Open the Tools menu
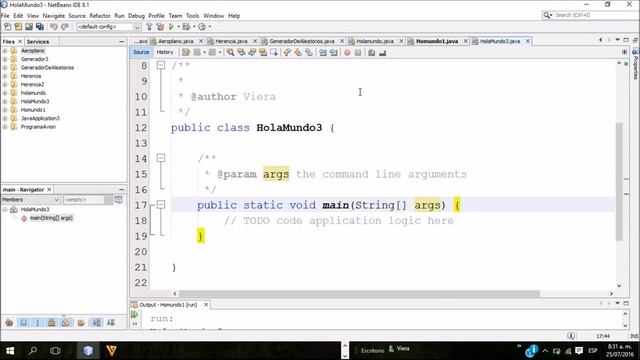The image size is (640, 360). click(x=192, y=16)
